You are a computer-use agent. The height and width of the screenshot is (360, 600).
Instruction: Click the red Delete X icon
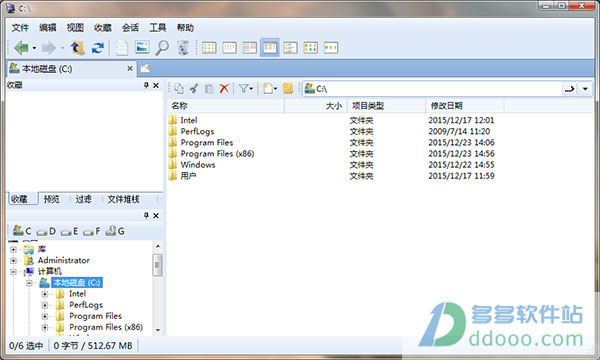tap(224, 89)
